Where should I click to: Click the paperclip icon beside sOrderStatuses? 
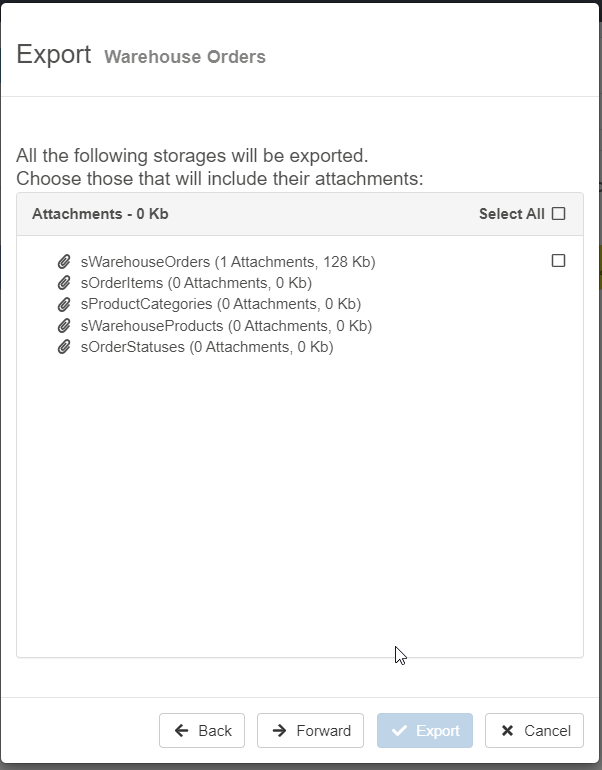point(65,347)
